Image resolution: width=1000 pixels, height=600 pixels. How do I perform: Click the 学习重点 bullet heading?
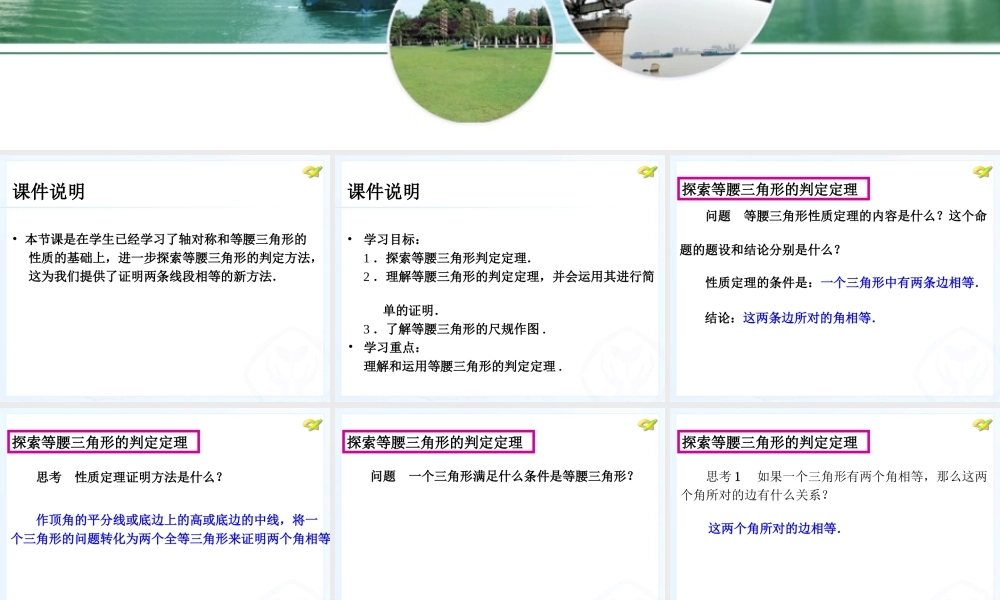click(392, 348)
